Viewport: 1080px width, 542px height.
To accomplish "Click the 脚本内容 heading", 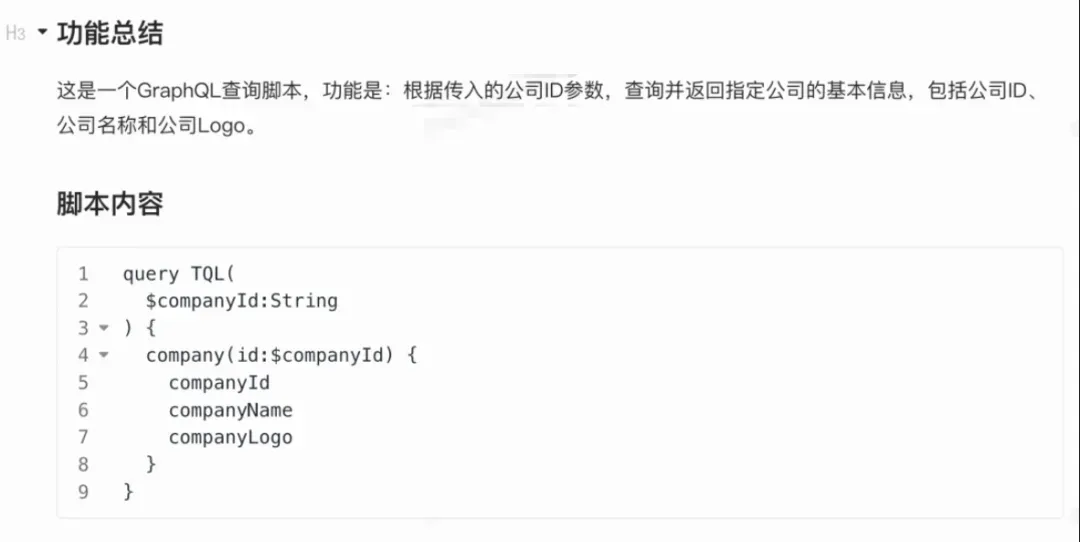I will (x=110, y=204).
